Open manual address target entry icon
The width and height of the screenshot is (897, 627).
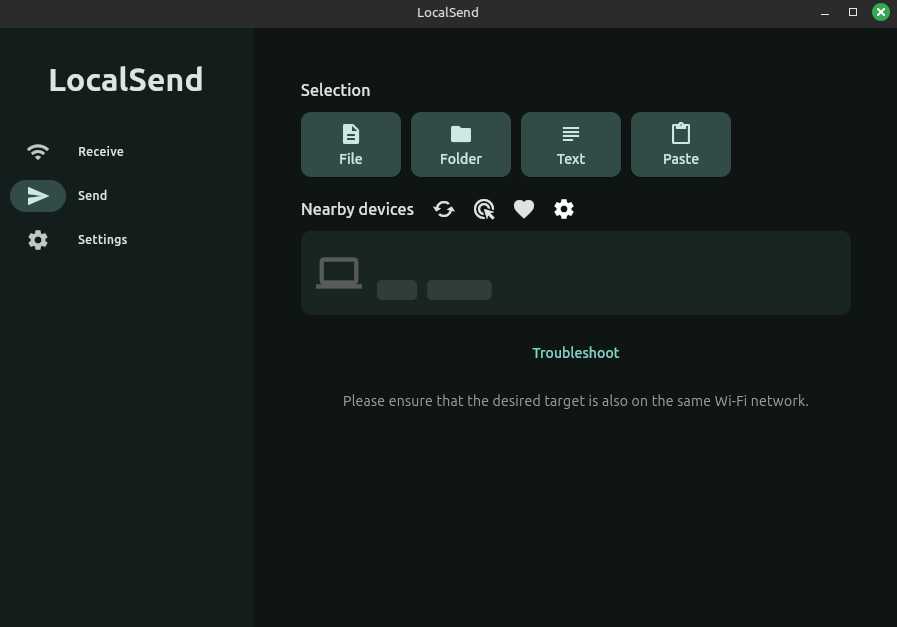484,209
